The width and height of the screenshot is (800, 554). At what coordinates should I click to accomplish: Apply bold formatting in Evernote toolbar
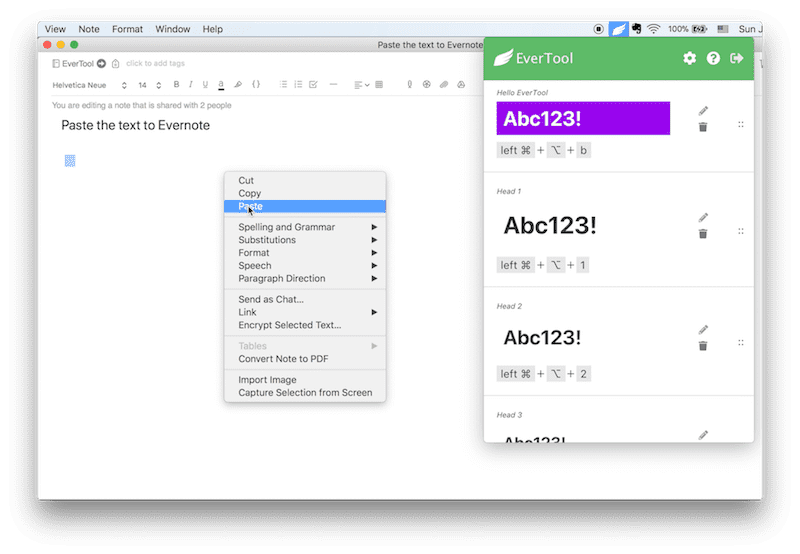tap(177, 84)
